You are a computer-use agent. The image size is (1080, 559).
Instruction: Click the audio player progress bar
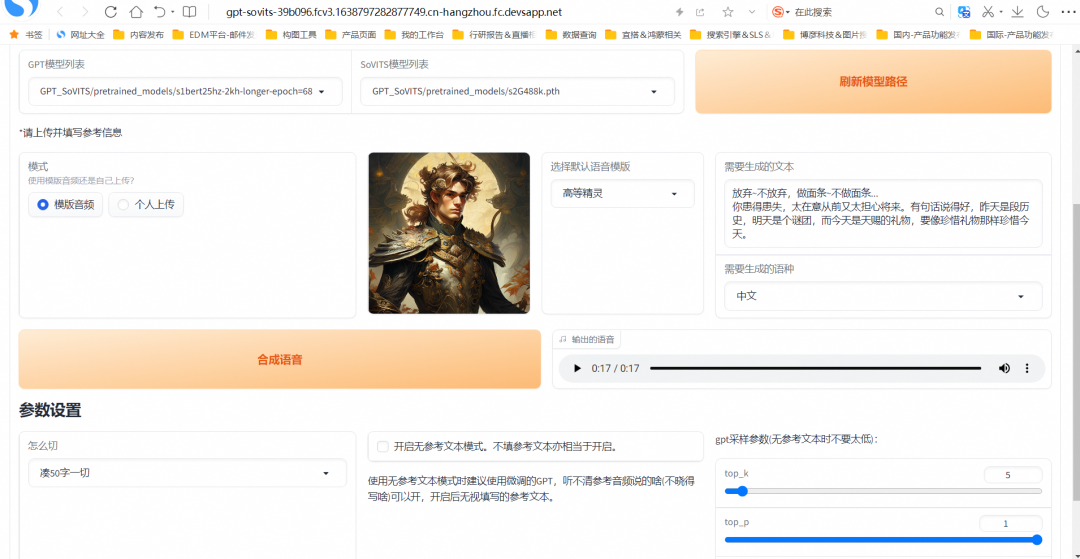[x=816, y=368]
